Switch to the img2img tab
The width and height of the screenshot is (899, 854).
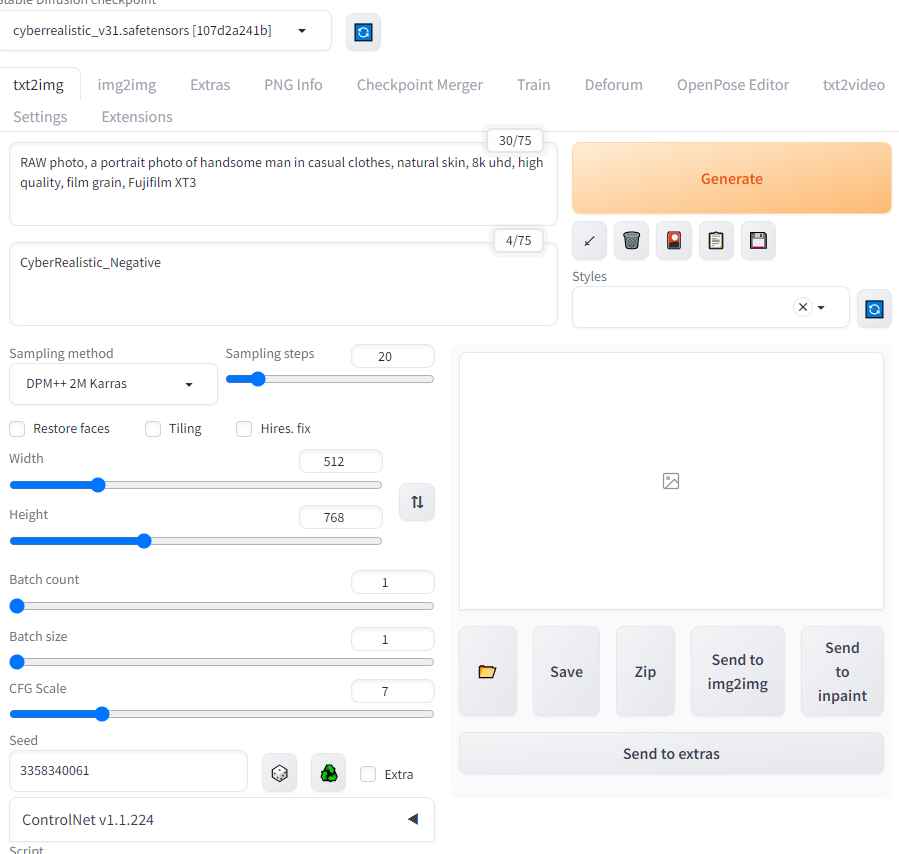coord(127,85)
